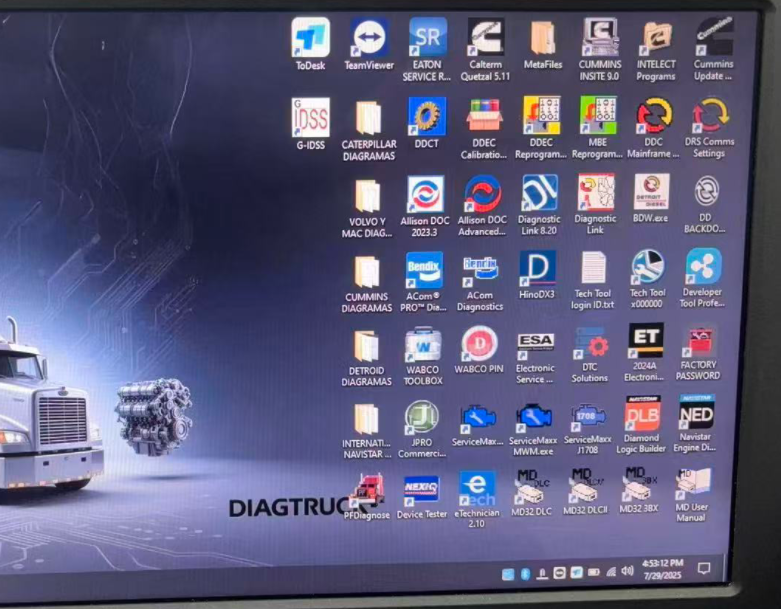The width and height of the screenshot is (781, 609).
Task: Launch Bendix ACom Diagnostics
Action: [480, 284]
